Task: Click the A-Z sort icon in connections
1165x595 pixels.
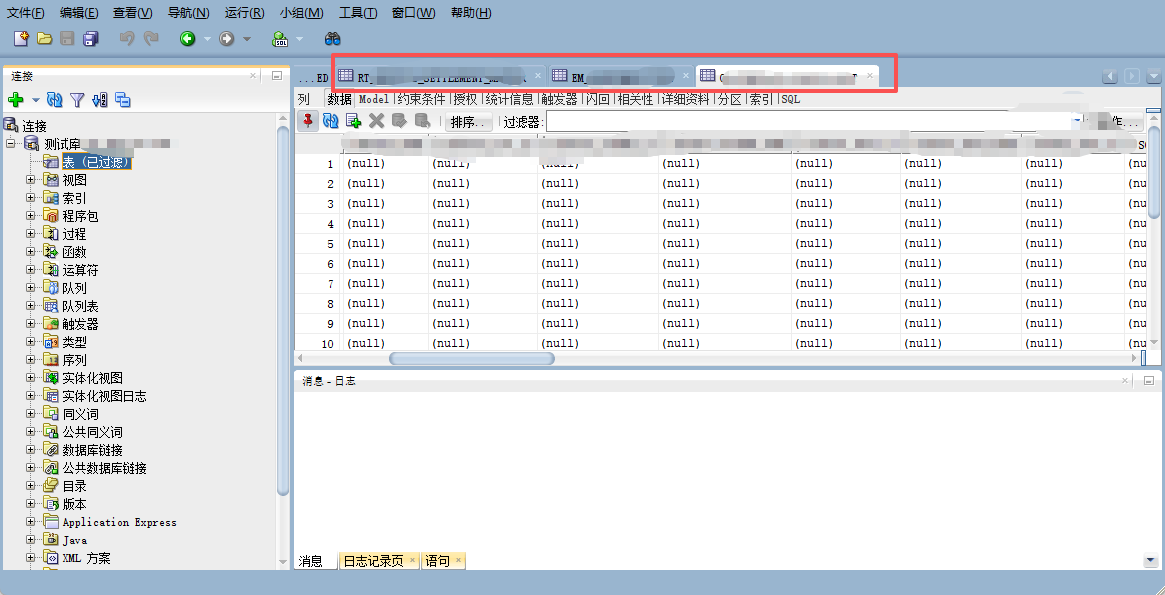Action: (100, 100)
